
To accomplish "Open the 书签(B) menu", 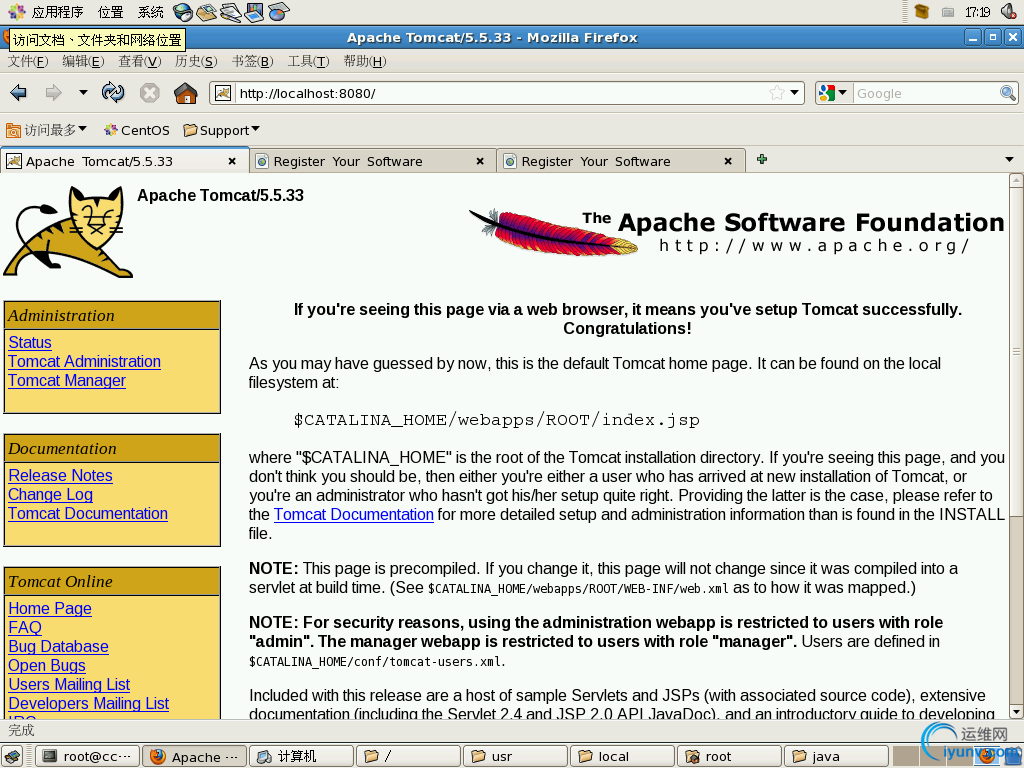I will coord(253,61).
